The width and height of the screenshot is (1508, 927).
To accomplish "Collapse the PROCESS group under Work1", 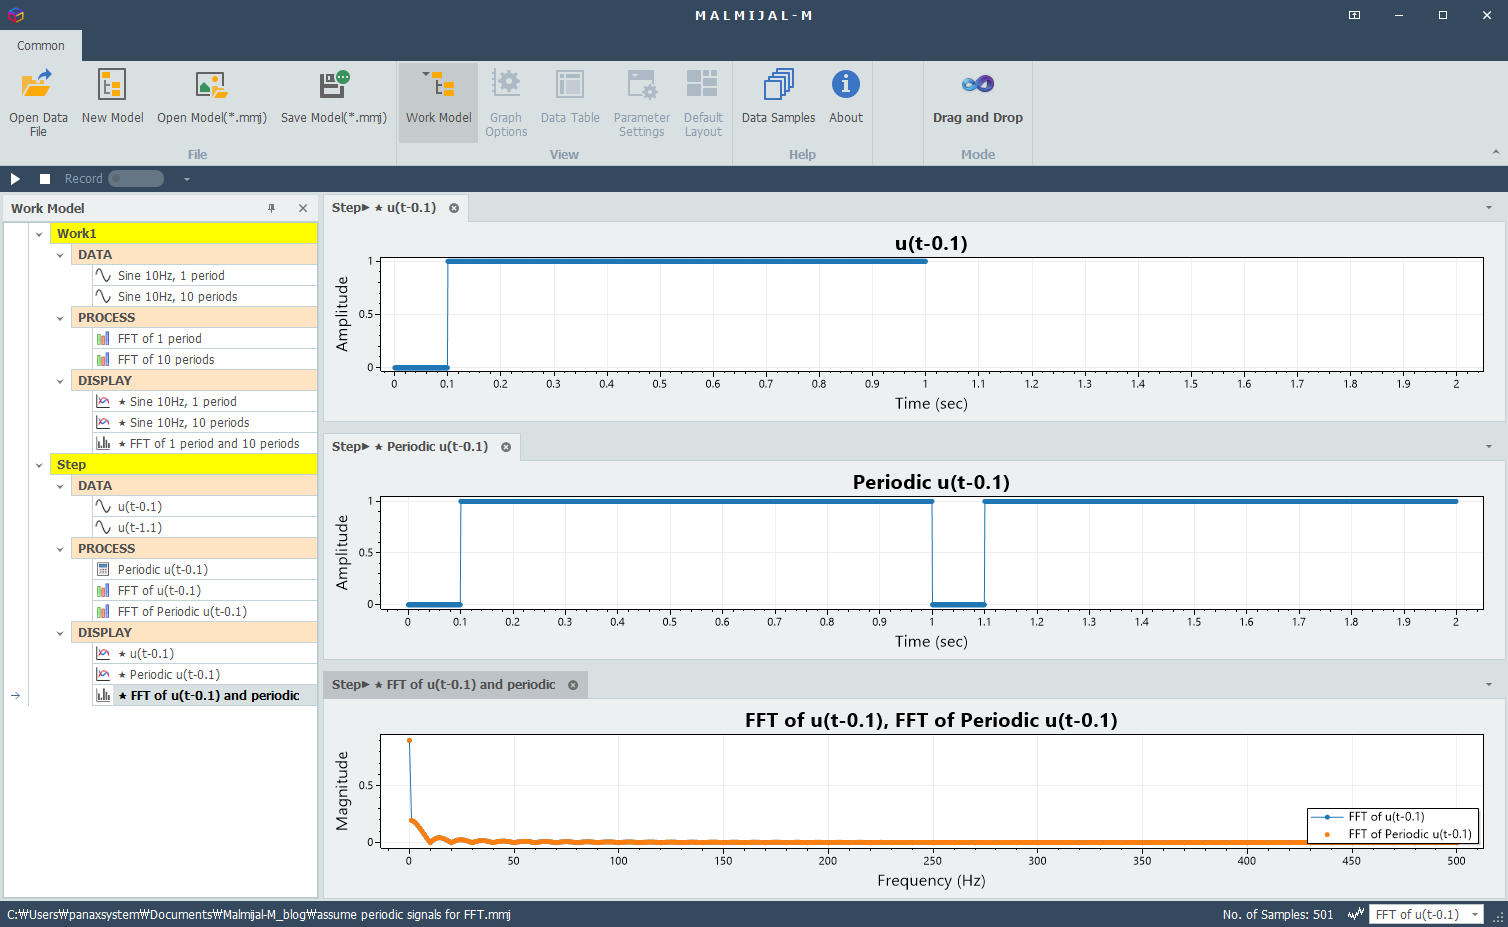I will 60,318.
